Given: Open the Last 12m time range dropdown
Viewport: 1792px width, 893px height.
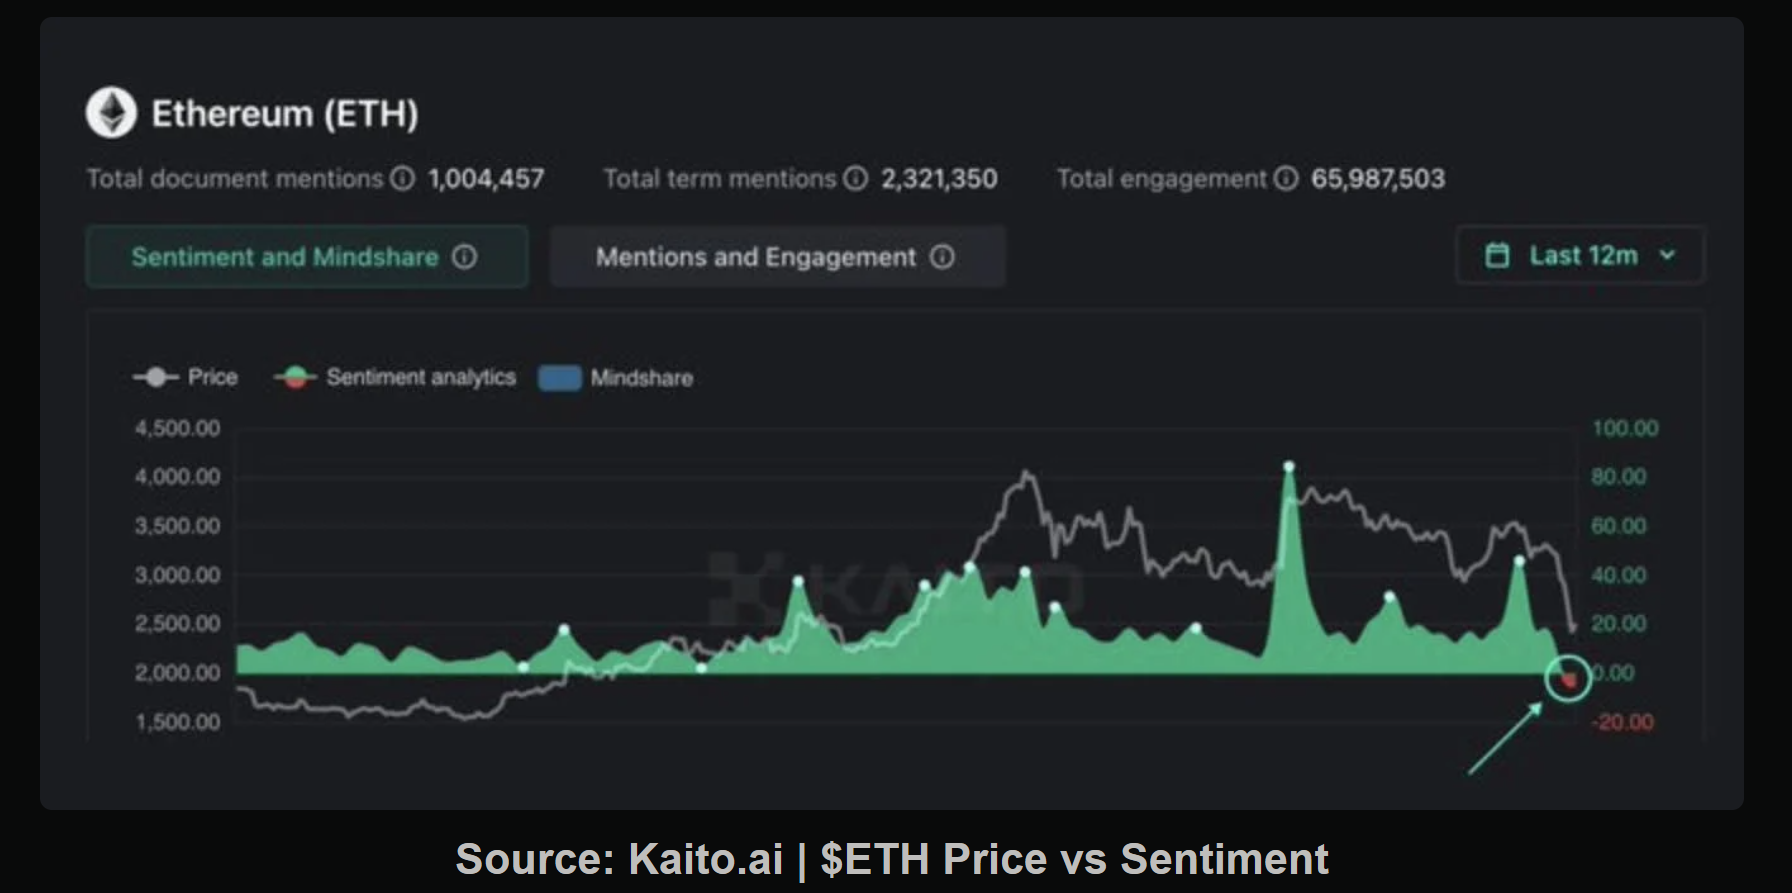Looking at the screenshot, I should click(1582, 256).
